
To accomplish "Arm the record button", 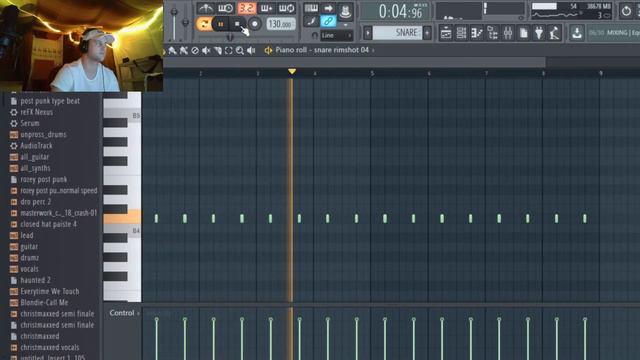I will [x=255, y=24].
